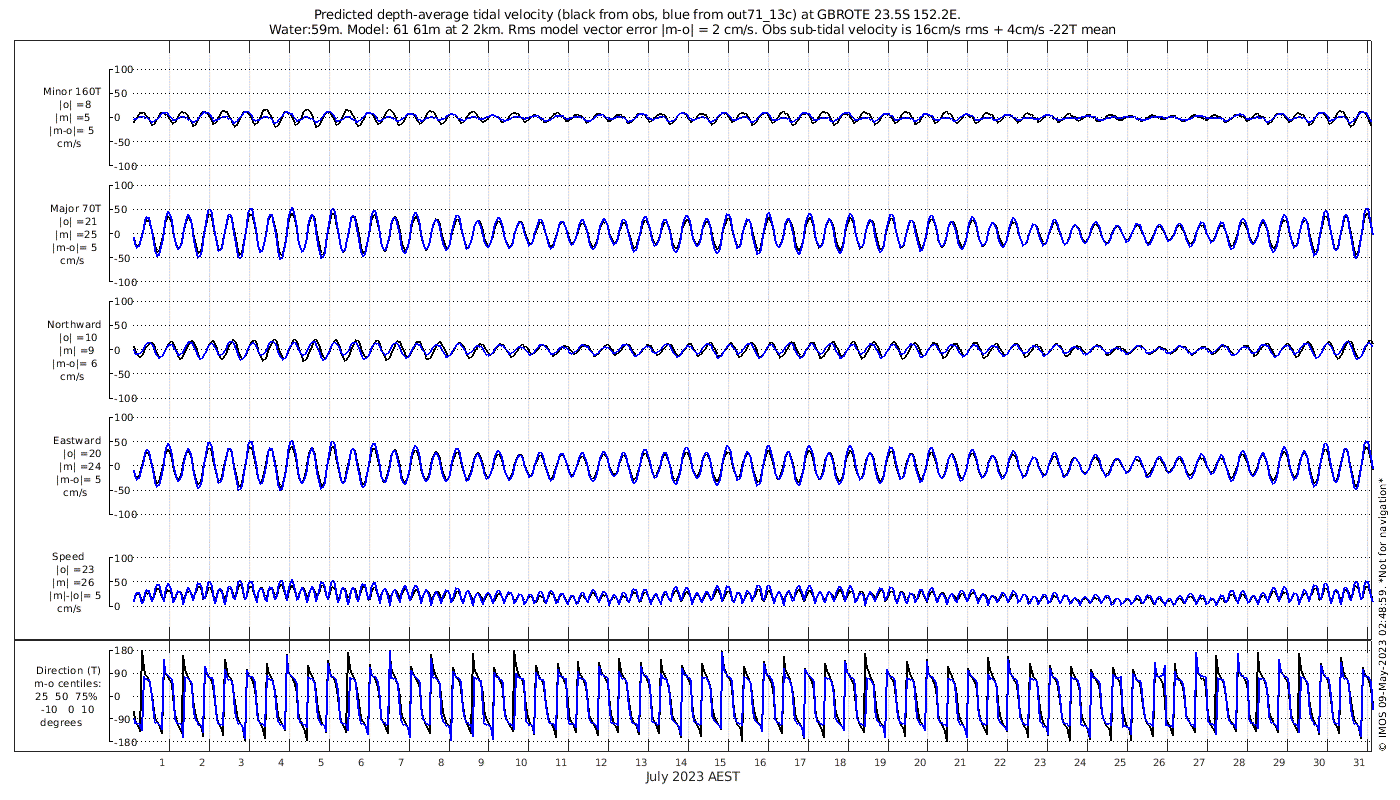Click the '|m| =5' value in Minor panel
The width and height of the screenshot is (1400, 800).
74,118
